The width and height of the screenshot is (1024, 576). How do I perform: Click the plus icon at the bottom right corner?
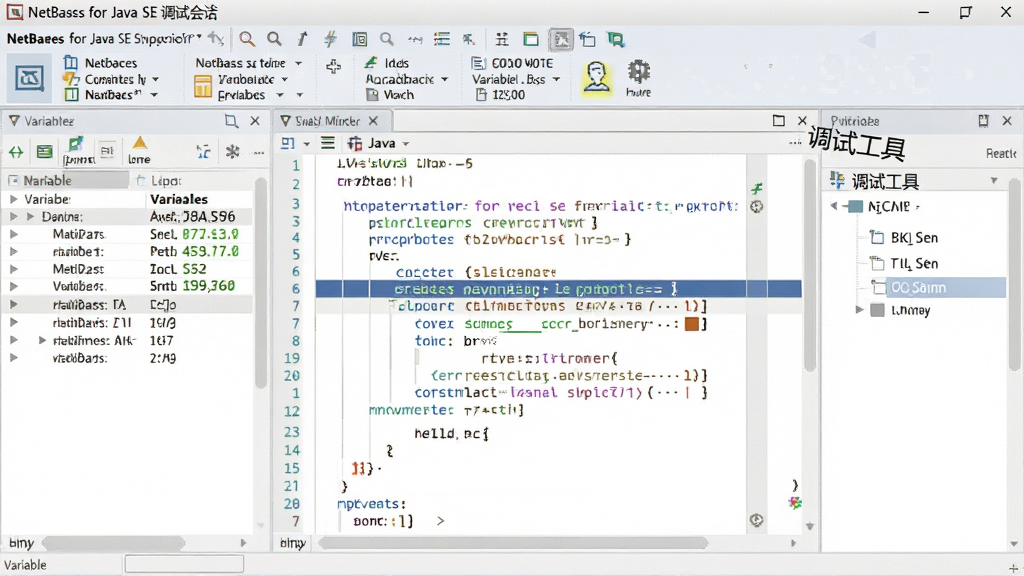[x=1014, y=569]
